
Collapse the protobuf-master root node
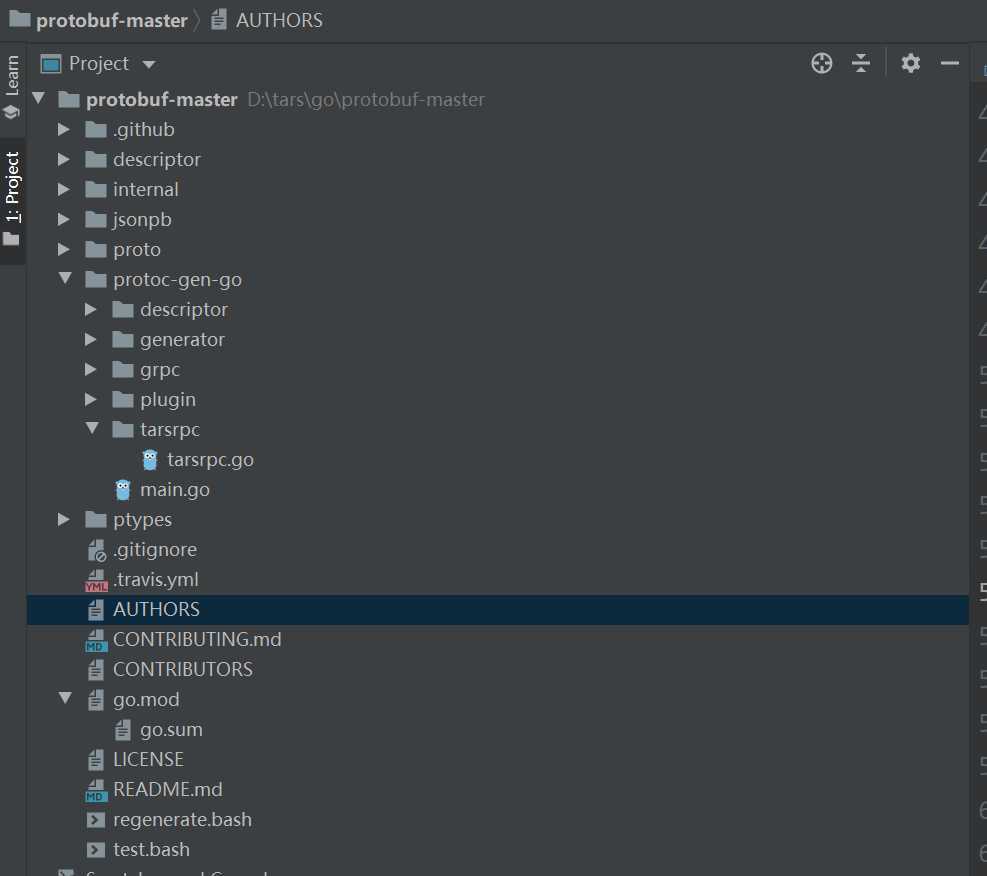pos(39,98)
